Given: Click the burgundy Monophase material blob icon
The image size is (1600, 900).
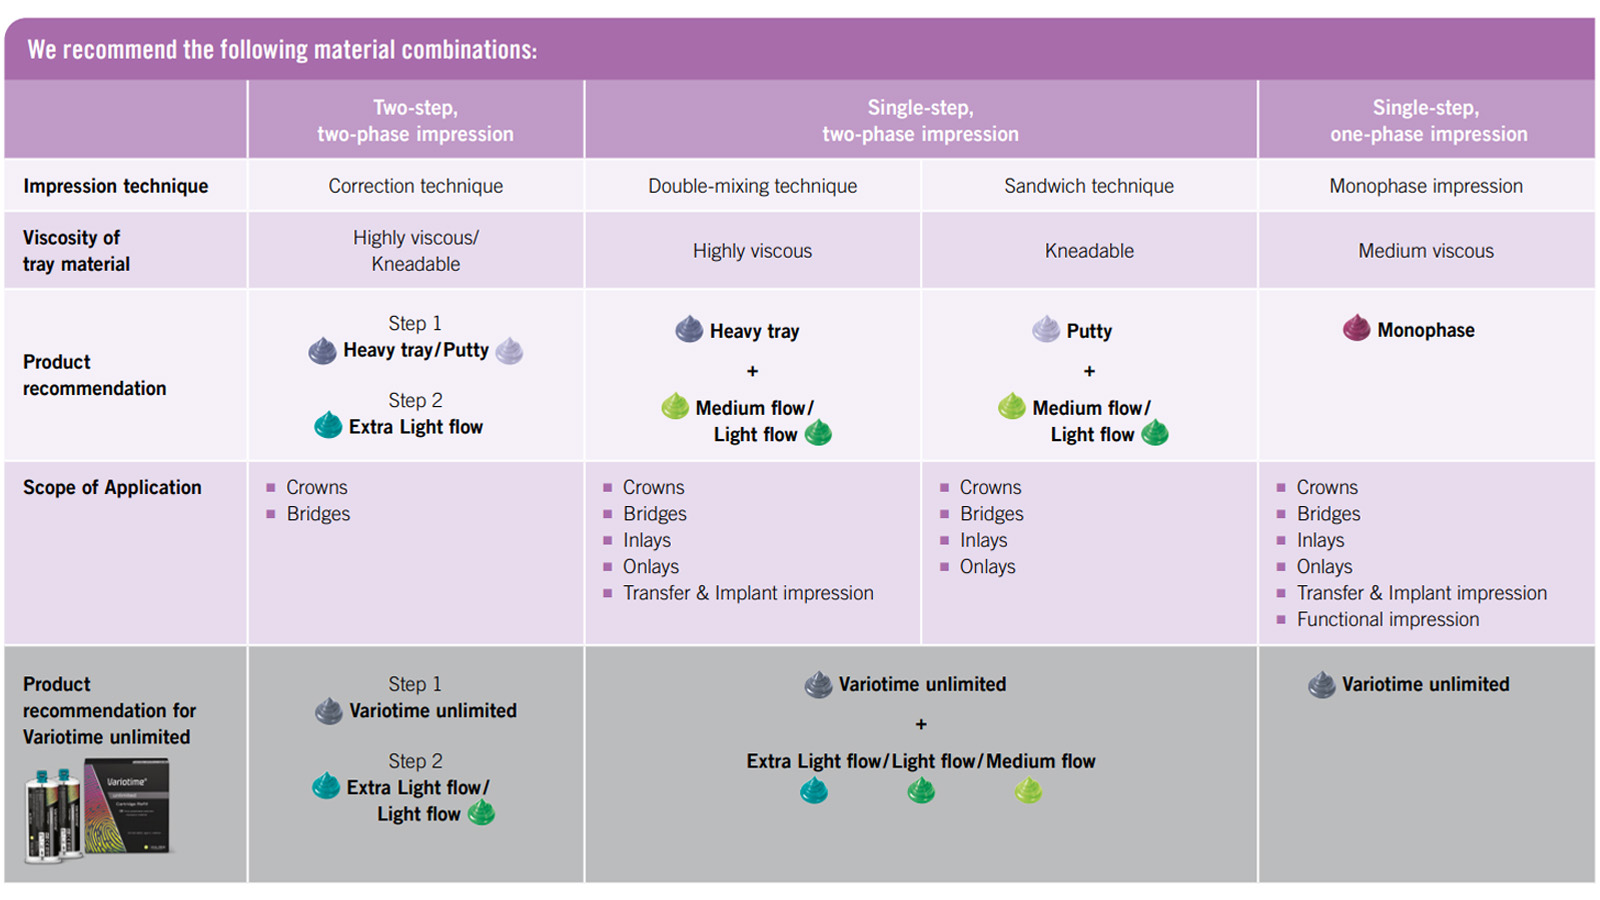Looking at the screenshot, I should pyautogui.click(x=1356, y=328).
